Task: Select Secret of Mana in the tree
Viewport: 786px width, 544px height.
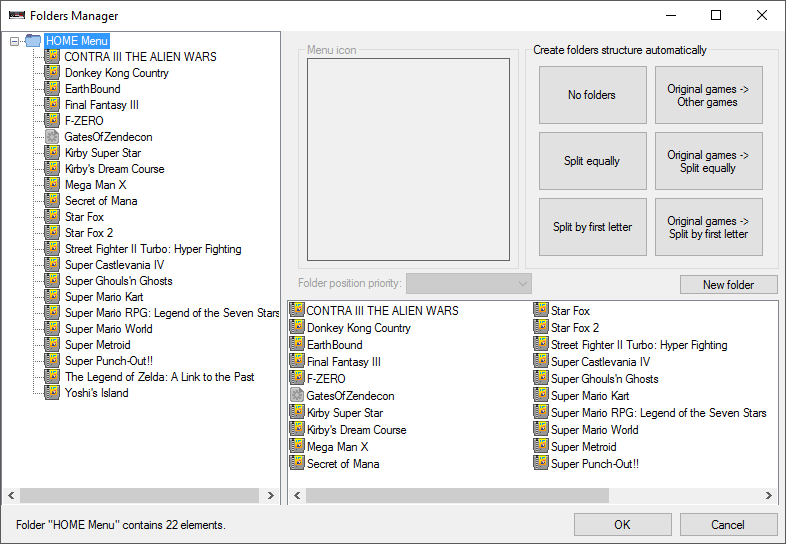Action: point(101,201)
